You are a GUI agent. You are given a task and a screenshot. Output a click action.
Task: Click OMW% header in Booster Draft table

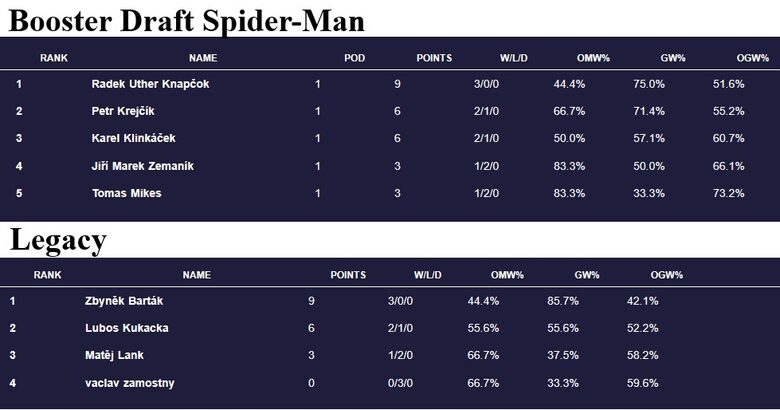[568, 58]
